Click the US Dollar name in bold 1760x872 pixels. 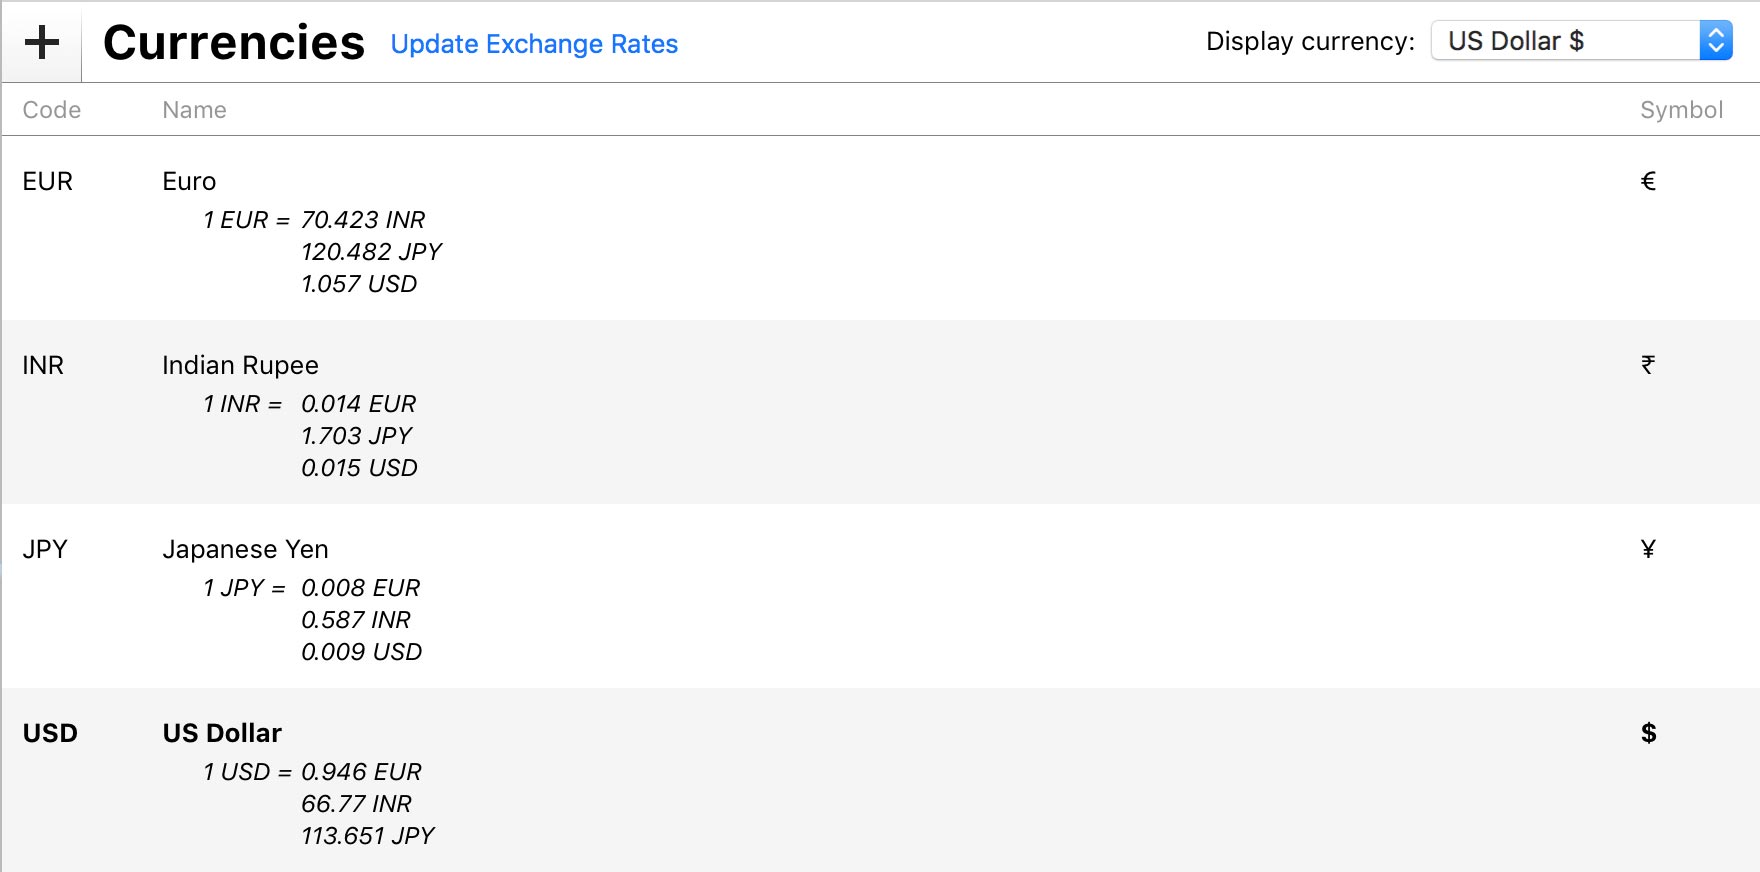(222, 733)
